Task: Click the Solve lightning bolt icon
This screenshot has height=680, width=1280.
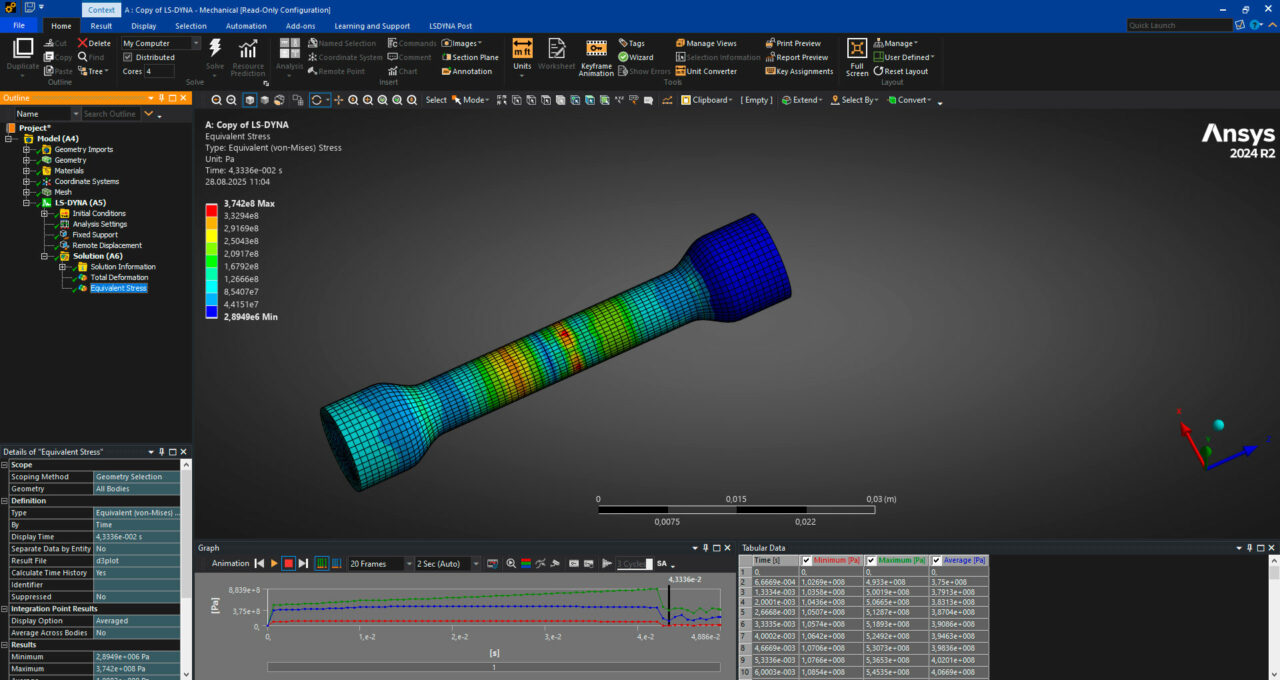Action: 215,50
